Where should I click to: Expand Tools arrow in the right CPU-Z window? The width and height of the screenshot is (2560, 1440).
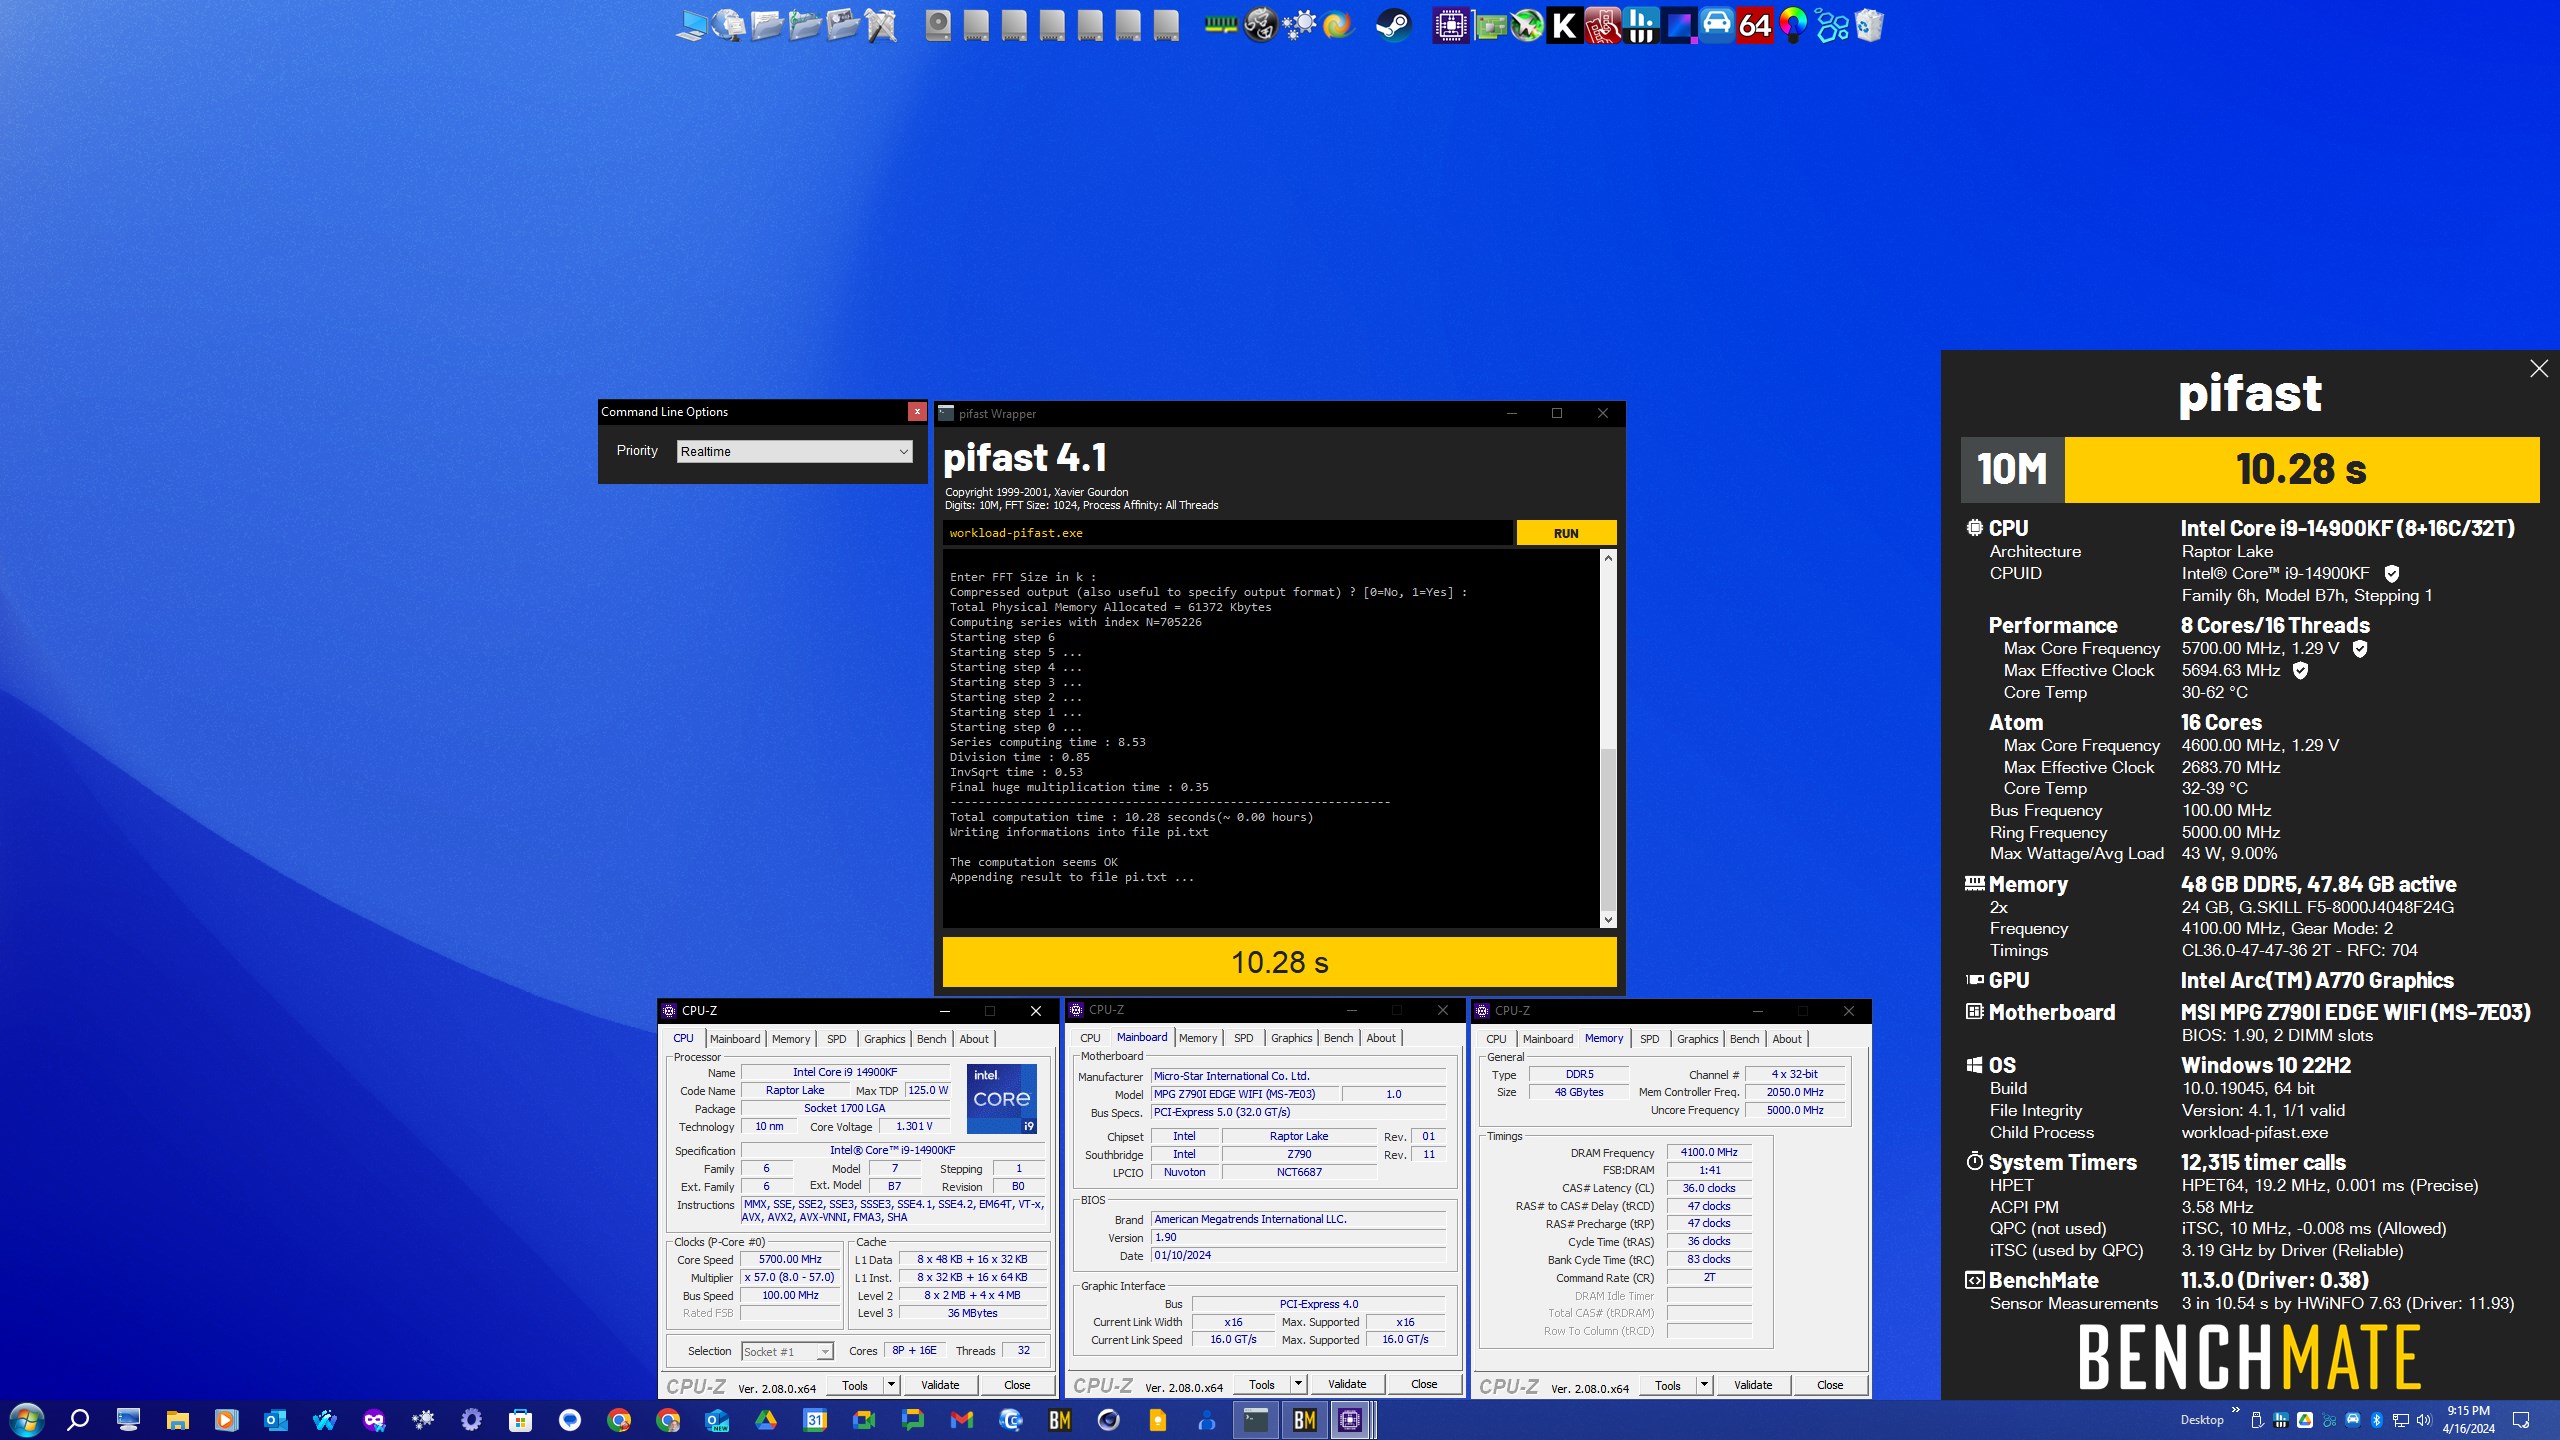point(1704,1385)
